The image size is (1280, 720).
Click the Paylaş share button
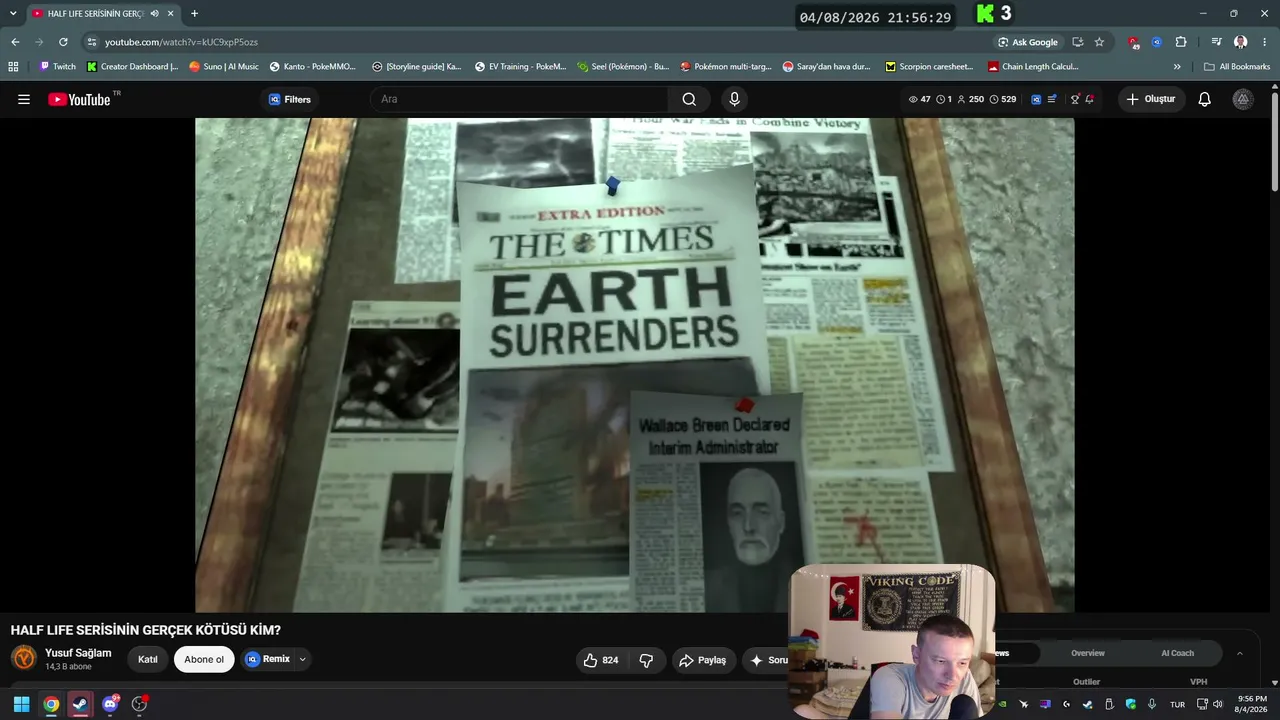(702, 660)
